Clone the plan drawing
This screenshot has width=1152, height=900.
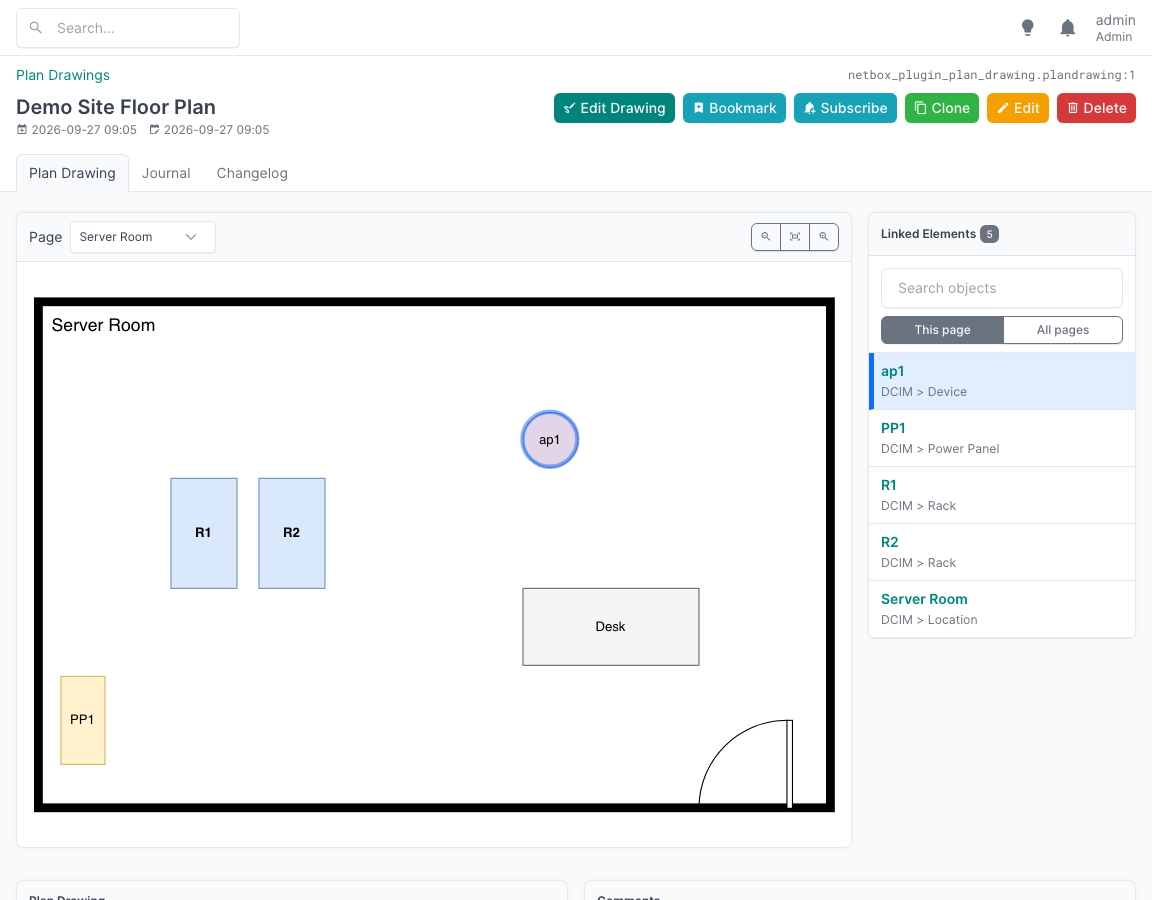[942, 108]
